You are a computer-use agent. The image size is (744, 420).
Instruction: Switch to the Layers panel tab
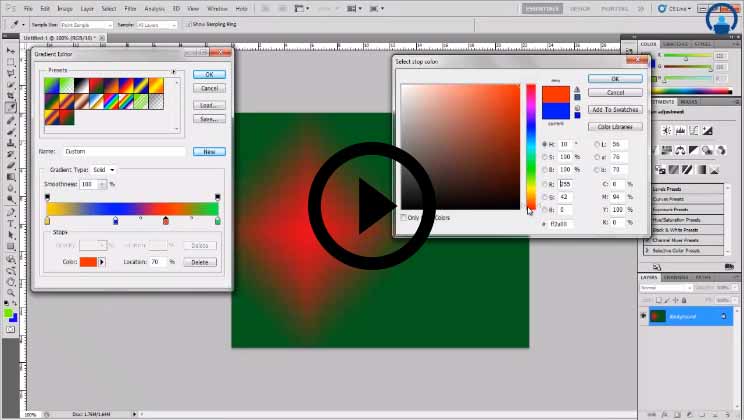click(652, 277)
